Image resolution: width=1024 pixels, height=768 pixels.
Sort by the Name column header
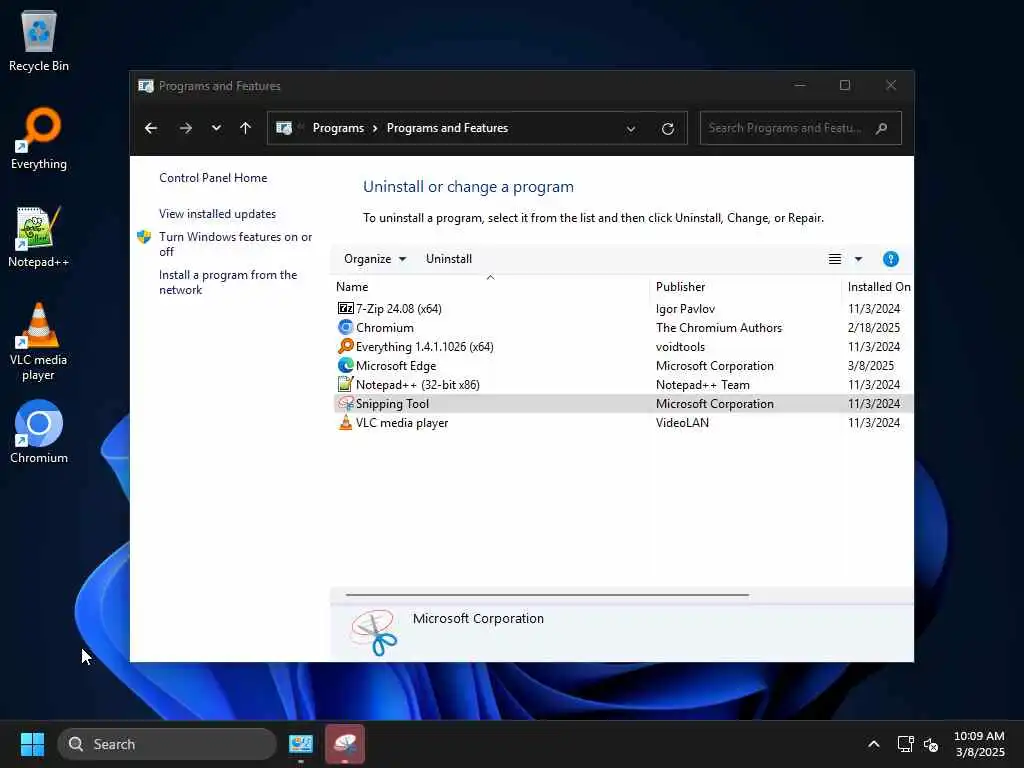[491, 287]
